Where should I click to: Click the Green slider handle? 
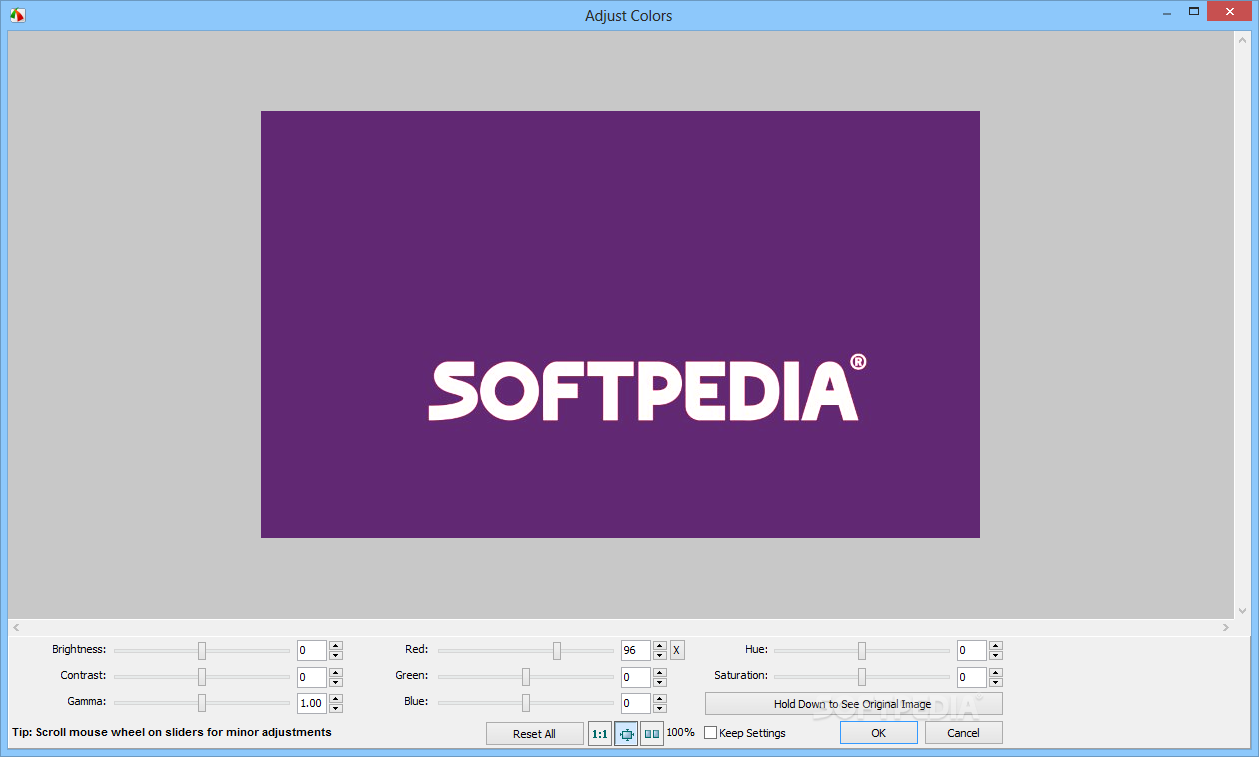point(526,676)
